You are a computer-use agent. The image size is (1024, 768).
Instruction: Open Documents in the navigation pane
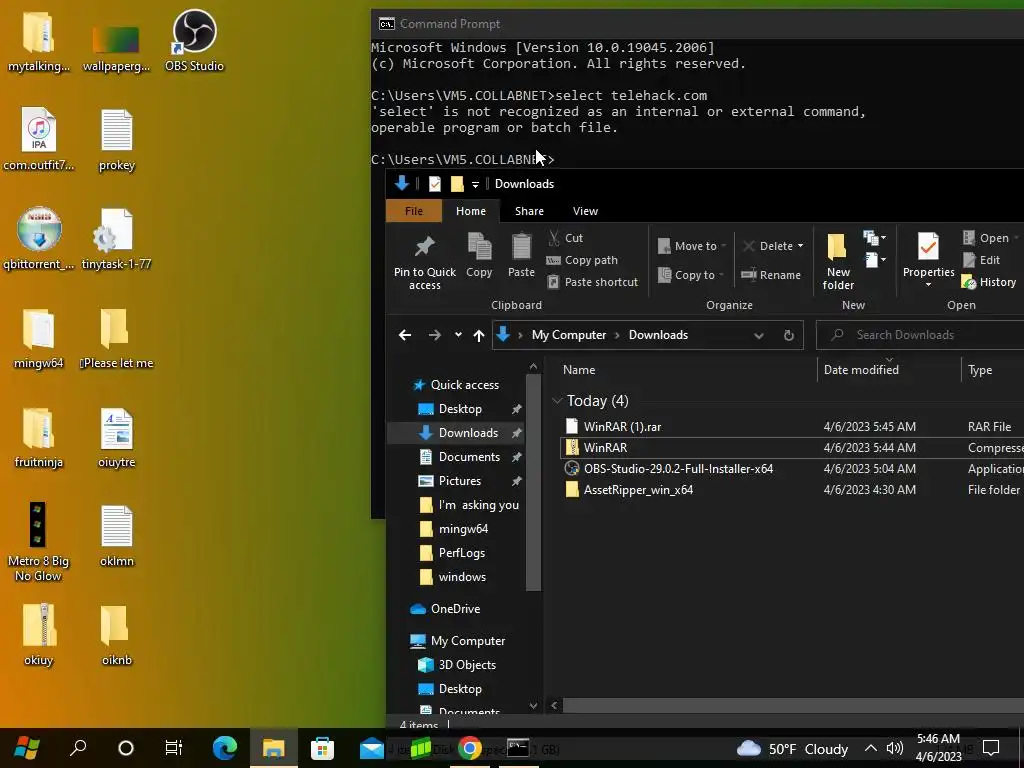click(469, 456)
